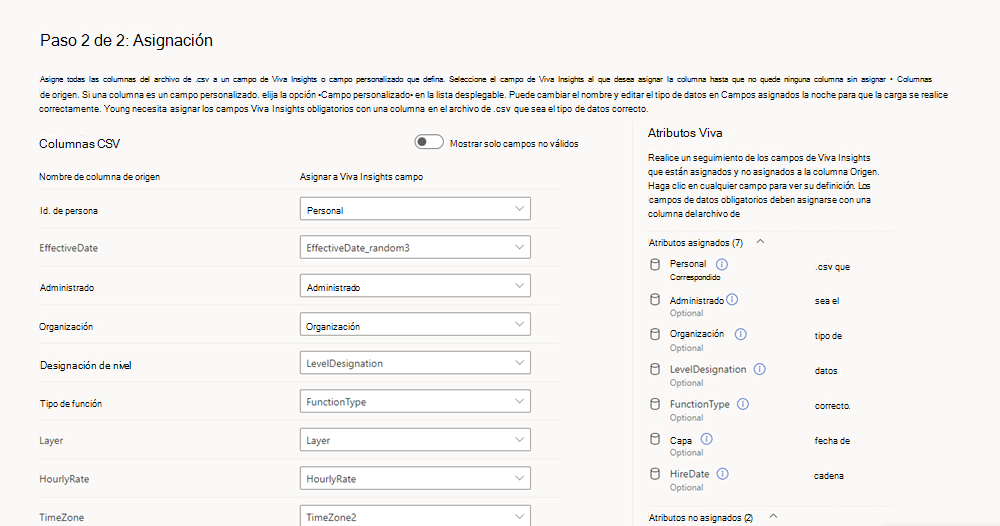Click info icon next to Capa attribute
The image size is (1000, 526).
click(x=707, y=439)
